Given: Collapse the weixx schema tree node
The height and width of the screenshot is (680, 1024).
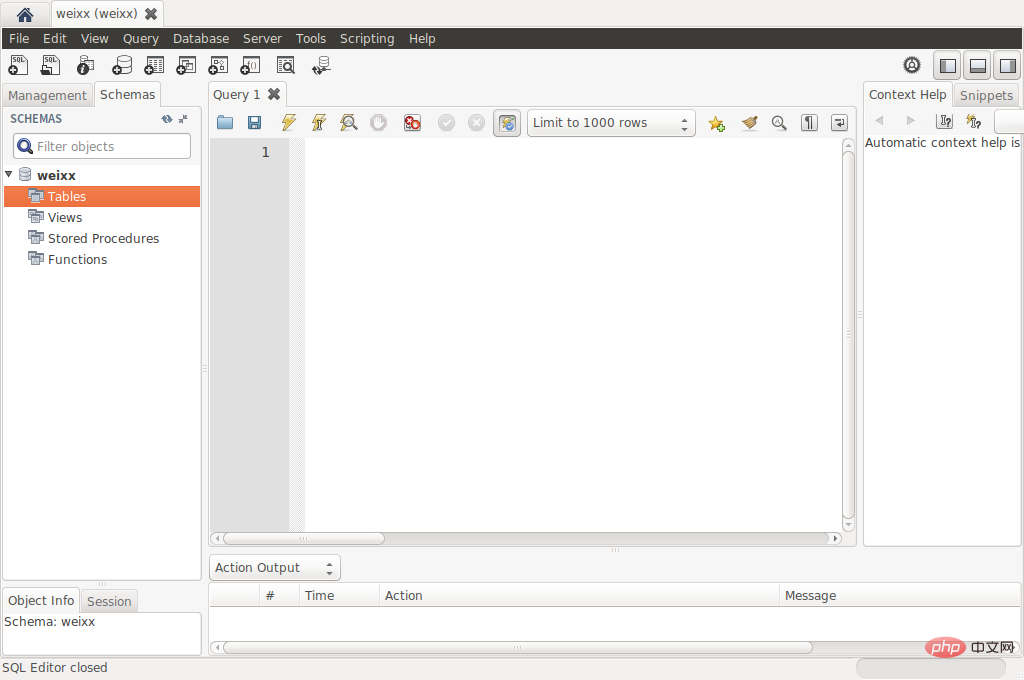Looking at the screenshot, I should [9, 175].
